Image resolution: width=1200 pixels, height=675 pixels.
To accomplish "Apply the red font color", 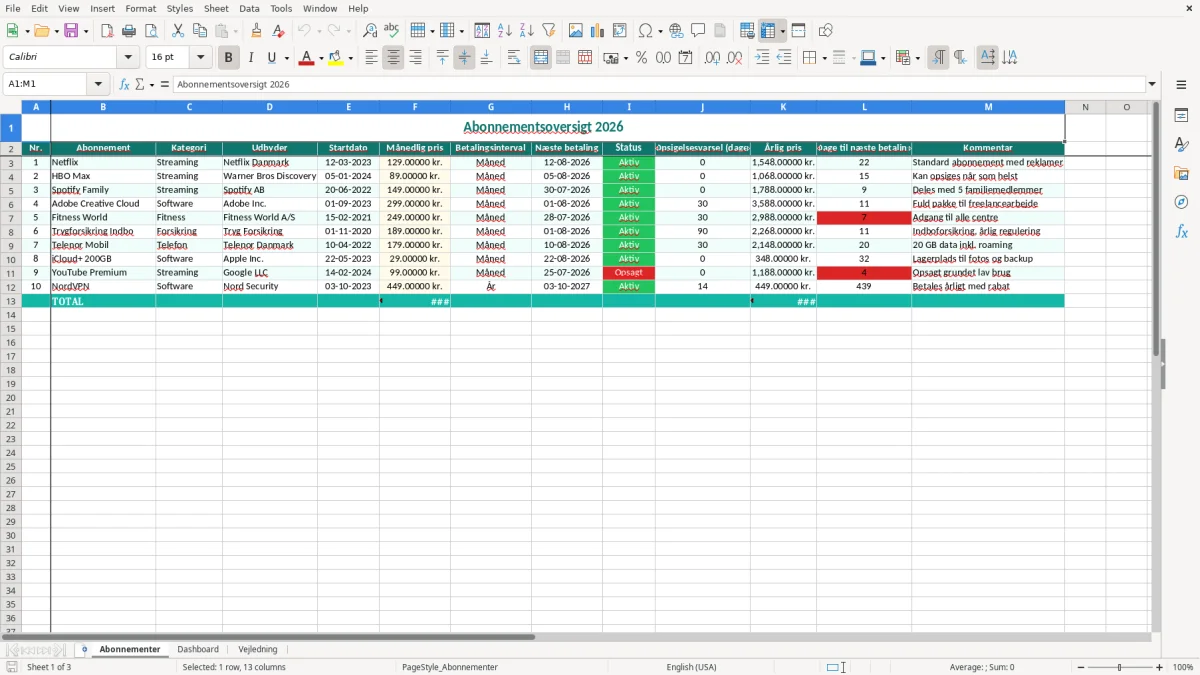I will click(x=306, y=58).
